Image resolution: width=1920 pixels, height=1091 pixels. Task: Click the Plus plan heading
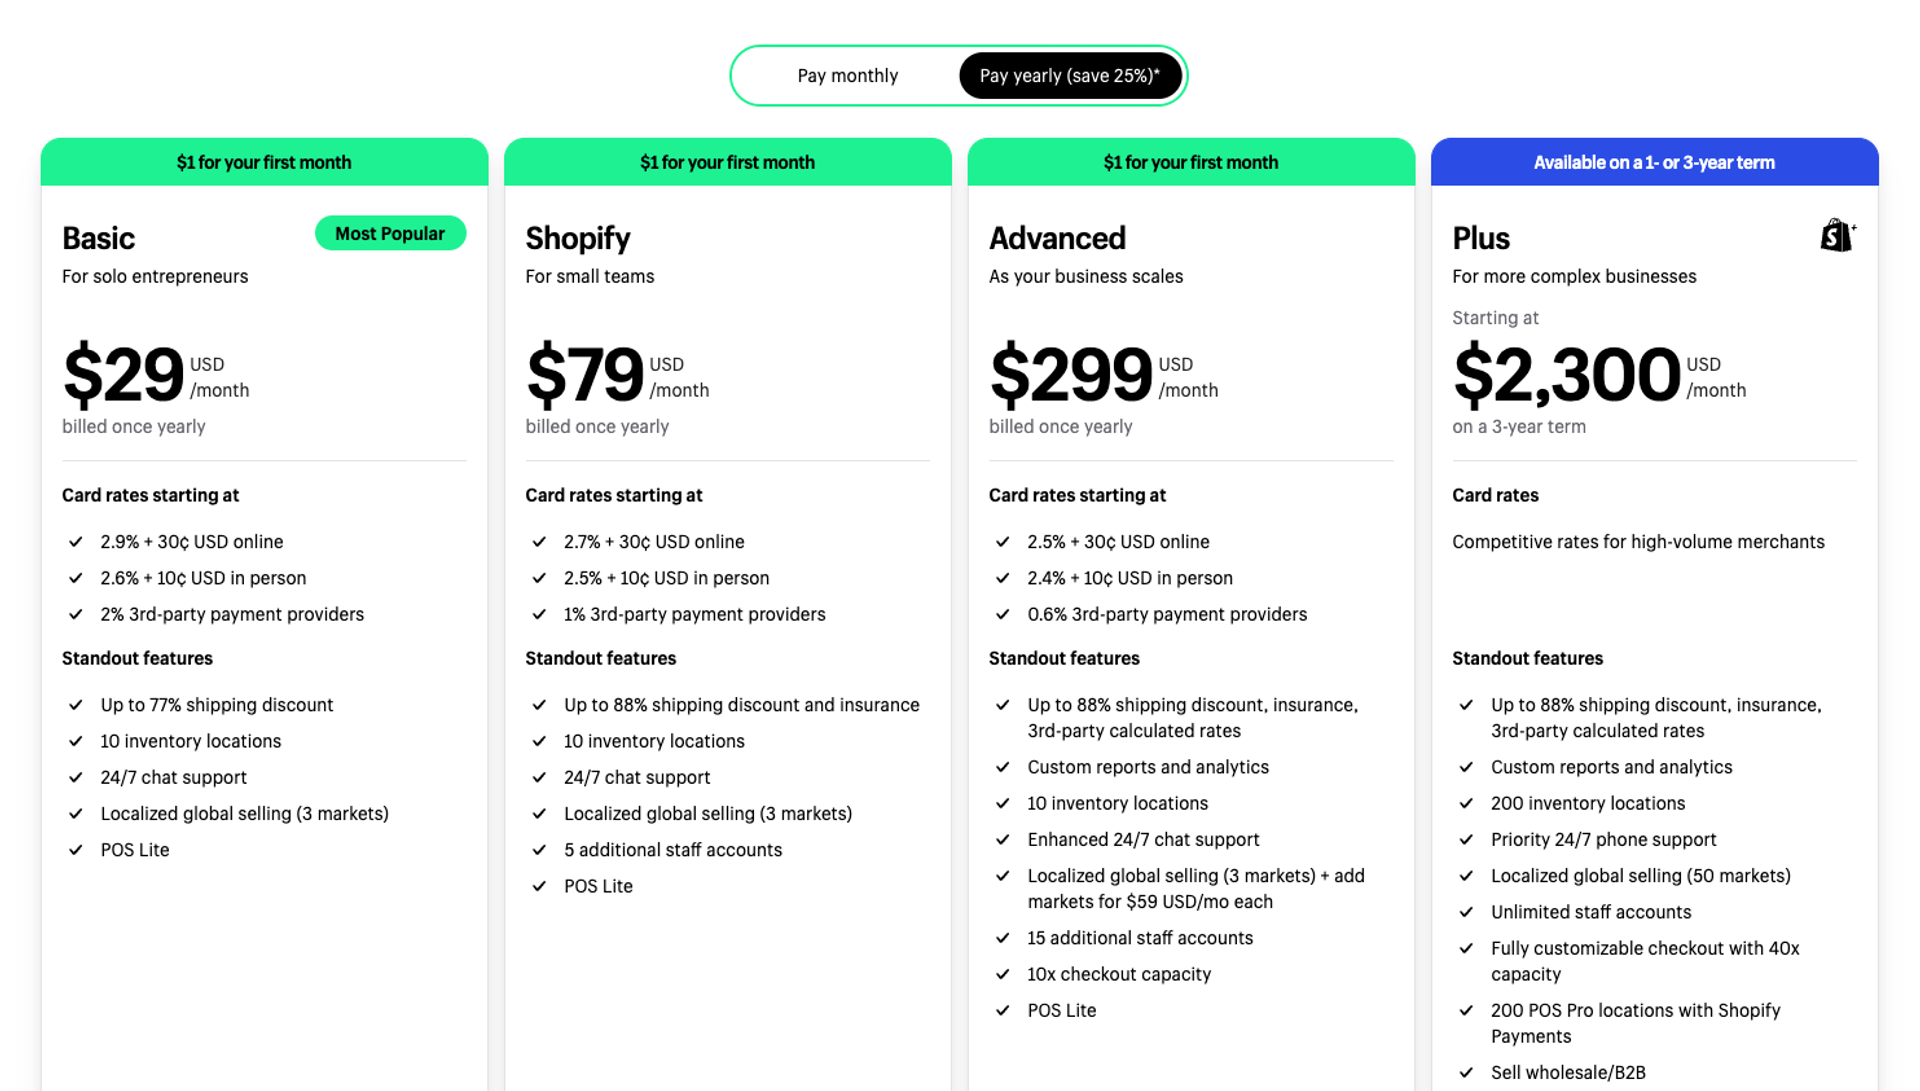coord(1480,238)
